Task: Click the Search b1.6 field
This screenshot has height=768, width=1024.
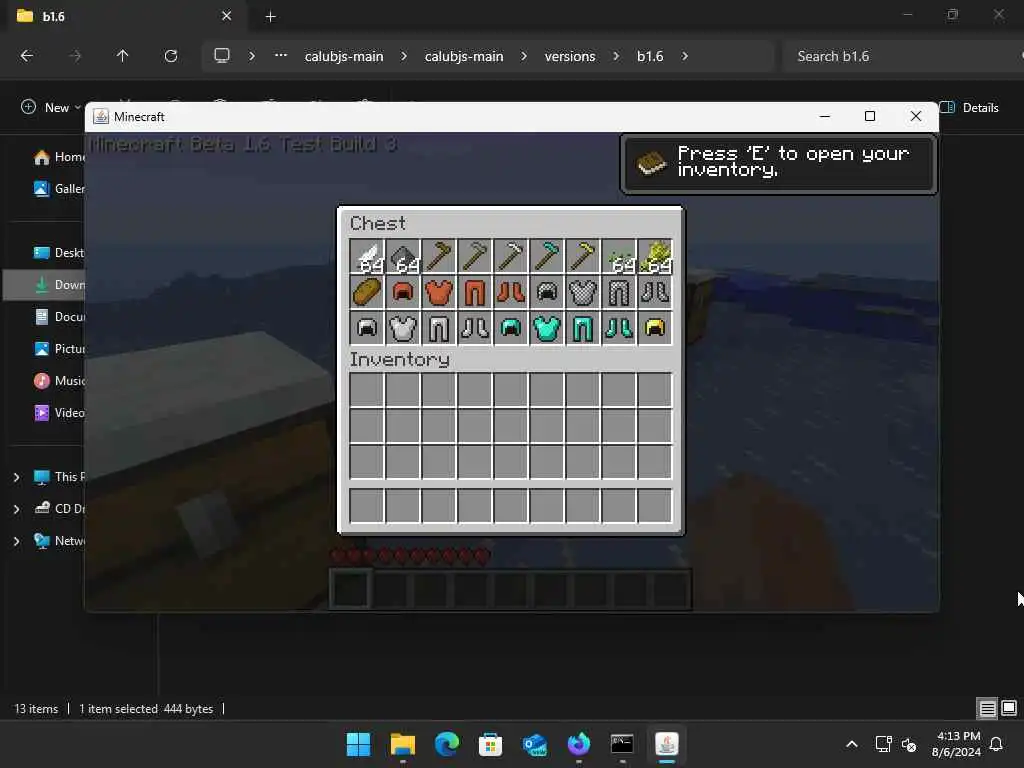Action: 901,56
